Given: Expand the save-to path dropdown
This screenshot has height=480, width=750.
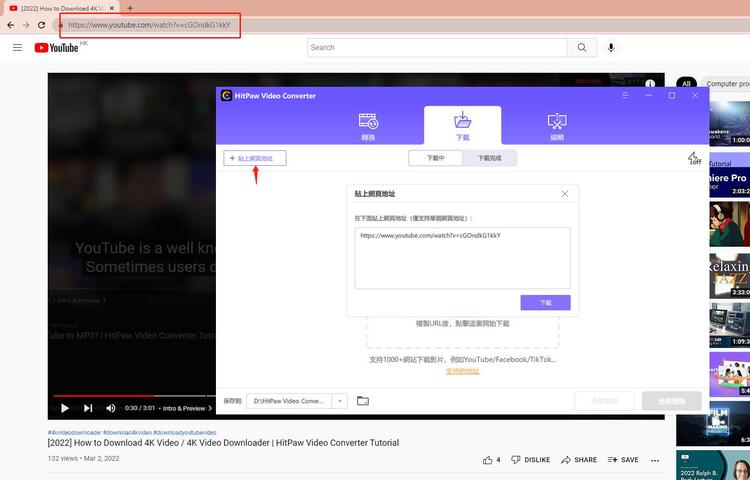Looking at the screenshot, I should [x=340, y=401].
